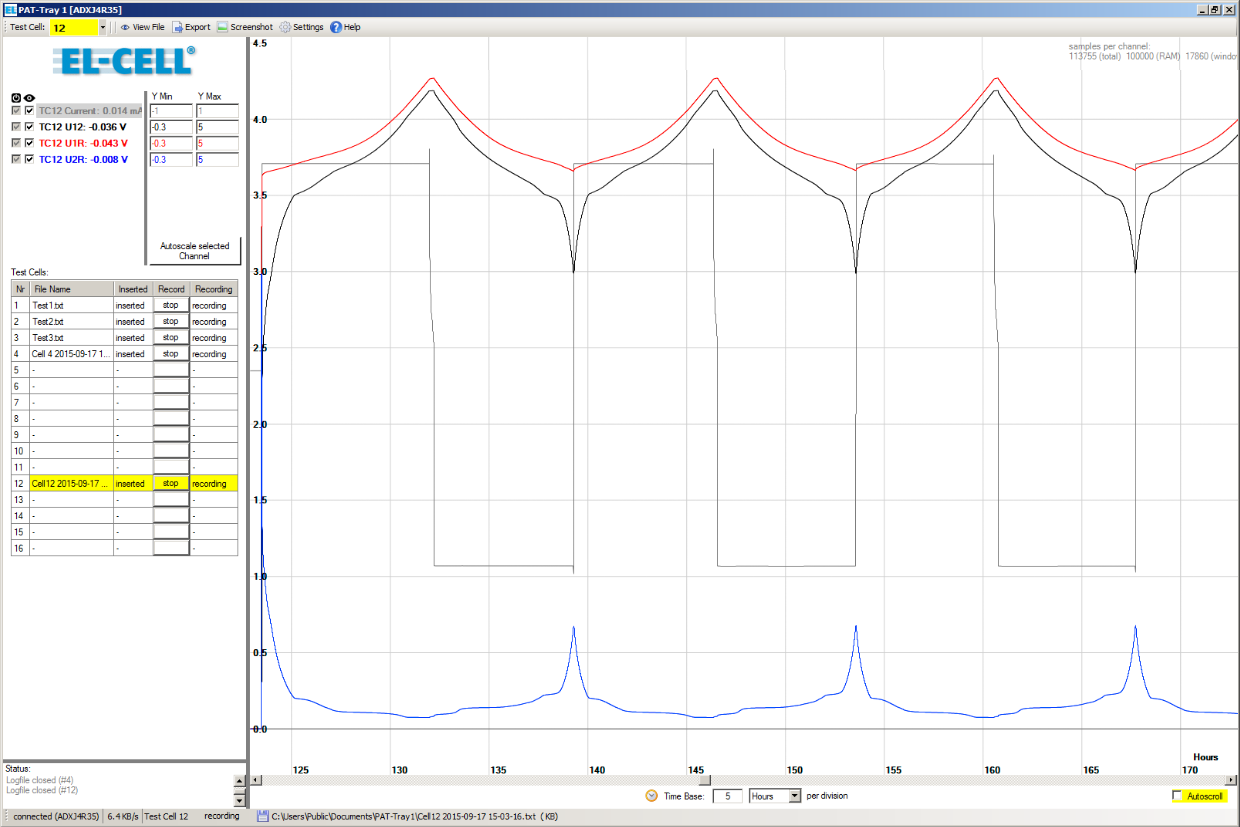Click the Test Cell value field showing 12

73,28
